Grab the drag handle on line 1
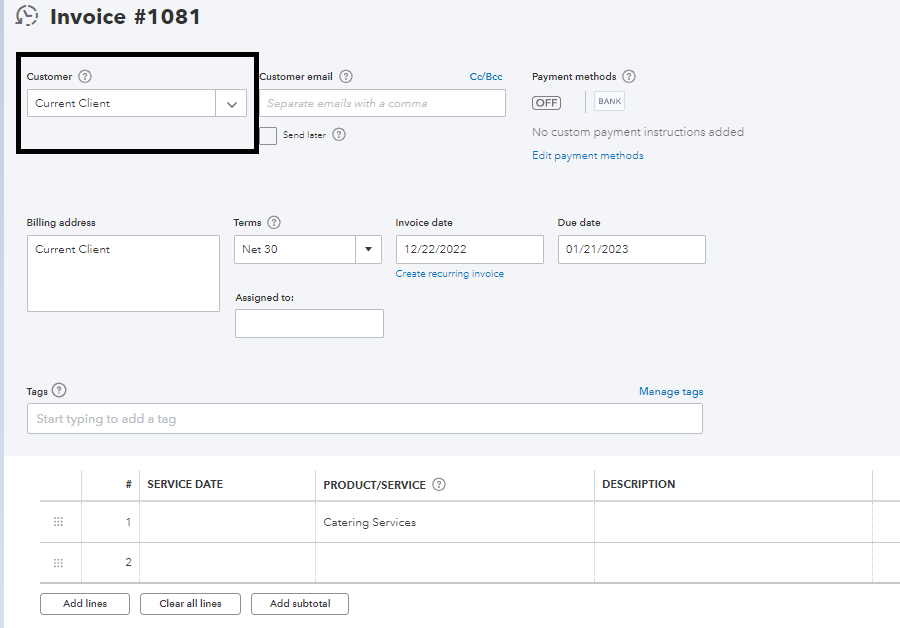This screenshot has height=628, width=900. point(58,522)
